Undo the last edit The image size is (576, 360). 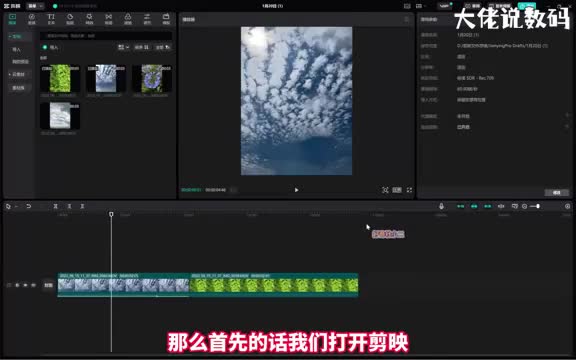click(x=28, y=206)
